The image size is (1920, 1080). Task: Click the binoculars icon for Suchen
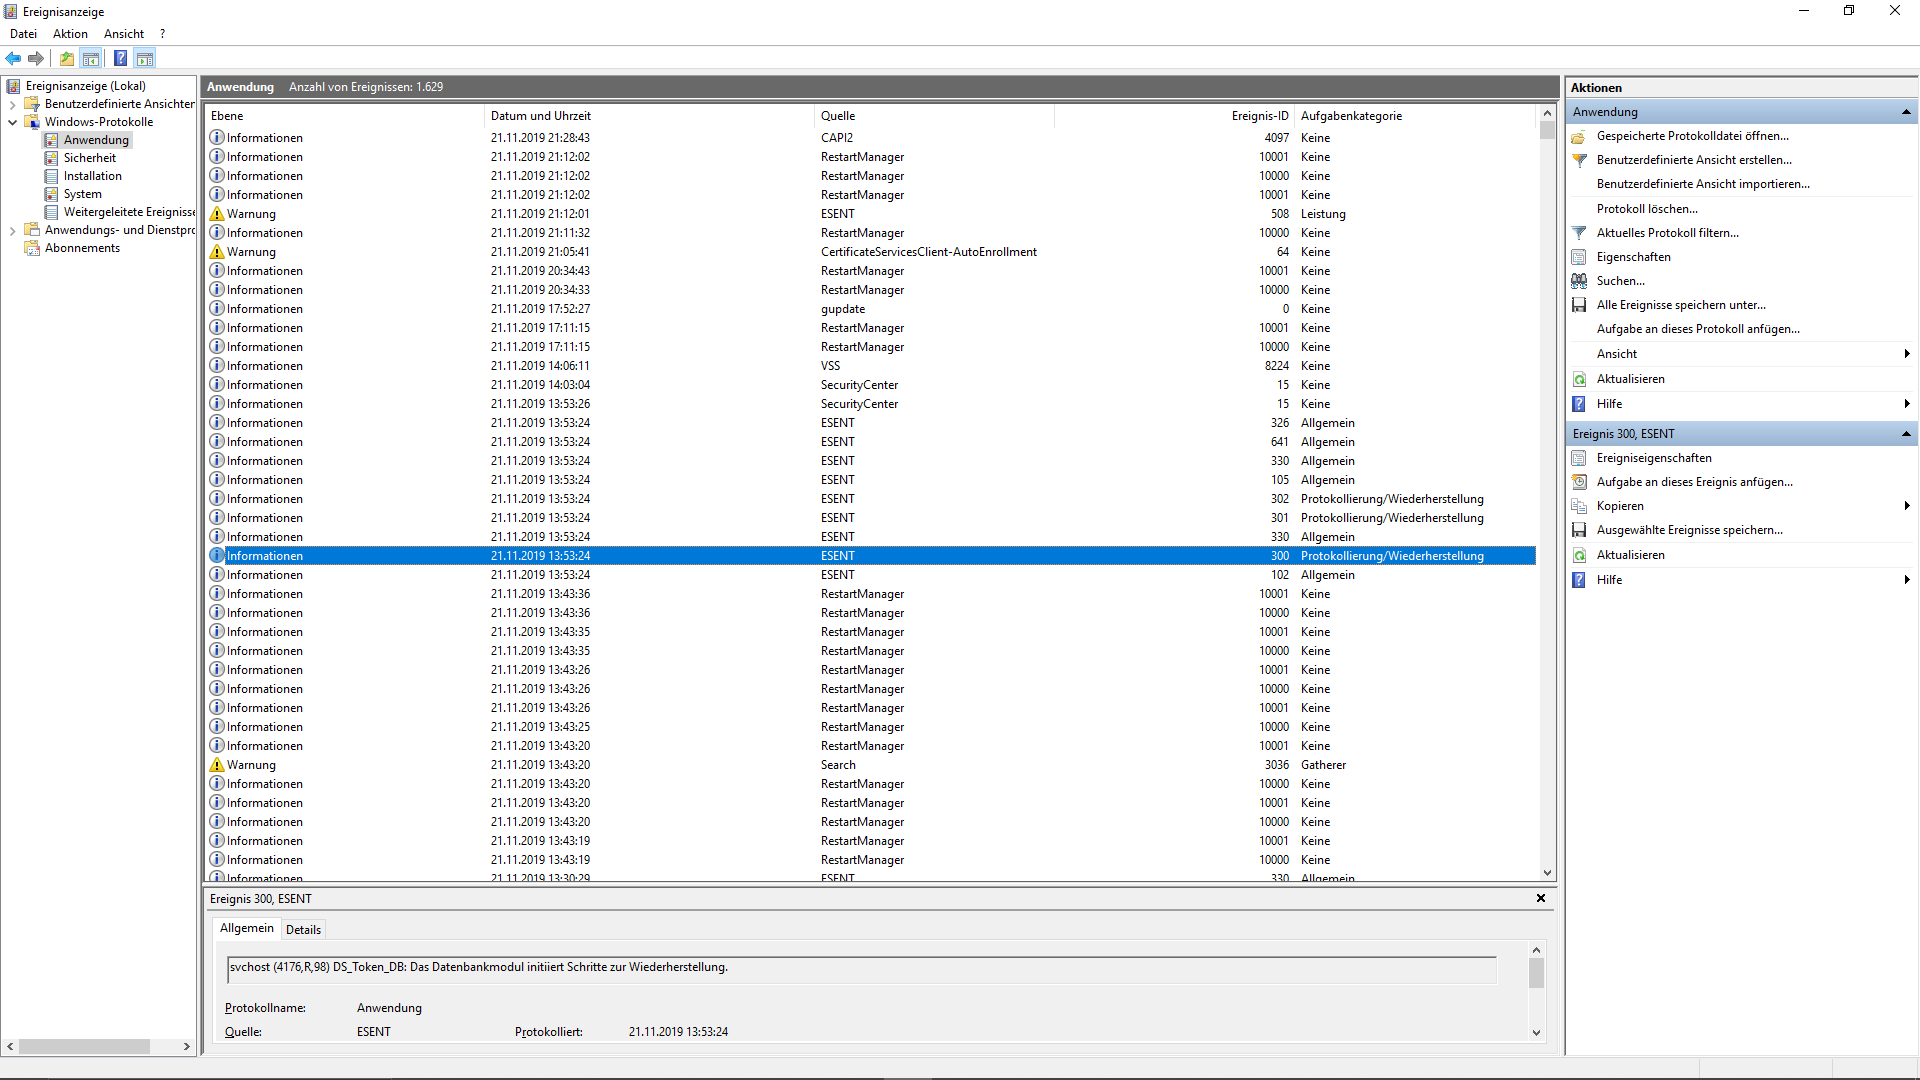pos(1579,281)
